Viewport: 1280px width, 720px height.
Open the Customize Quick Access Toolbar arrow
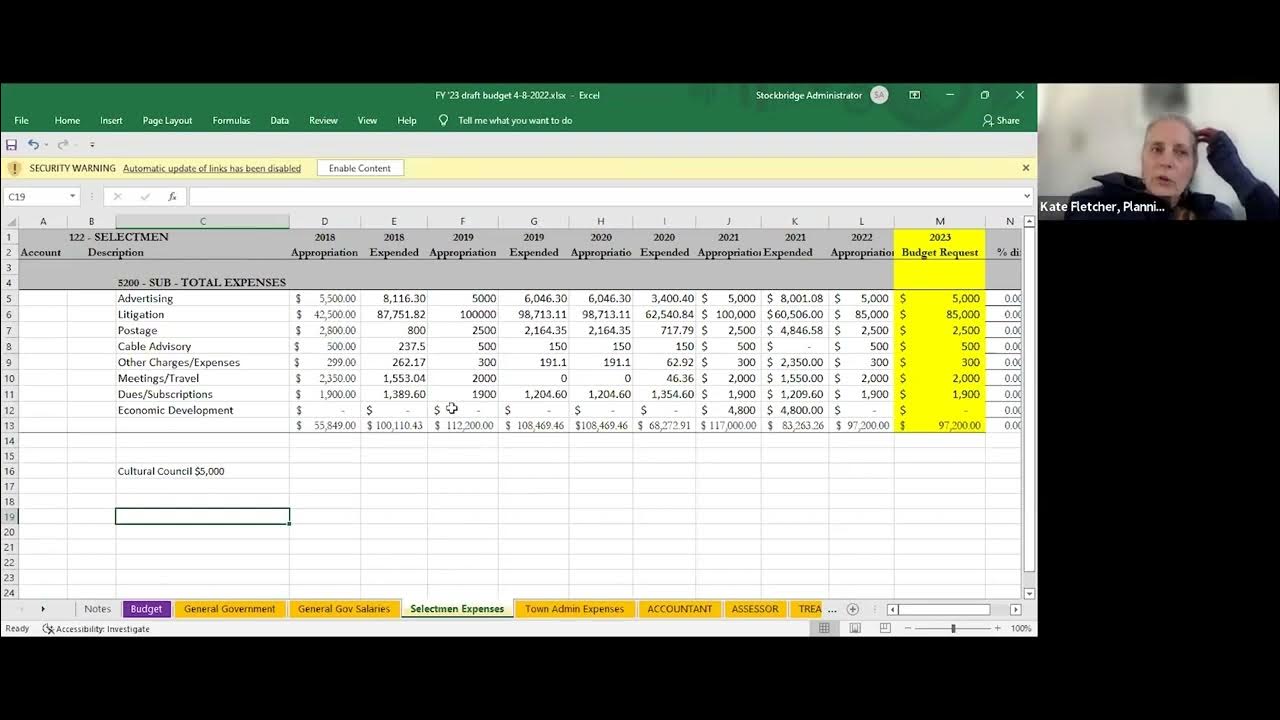pyautogui.click(x=92, y=145)
